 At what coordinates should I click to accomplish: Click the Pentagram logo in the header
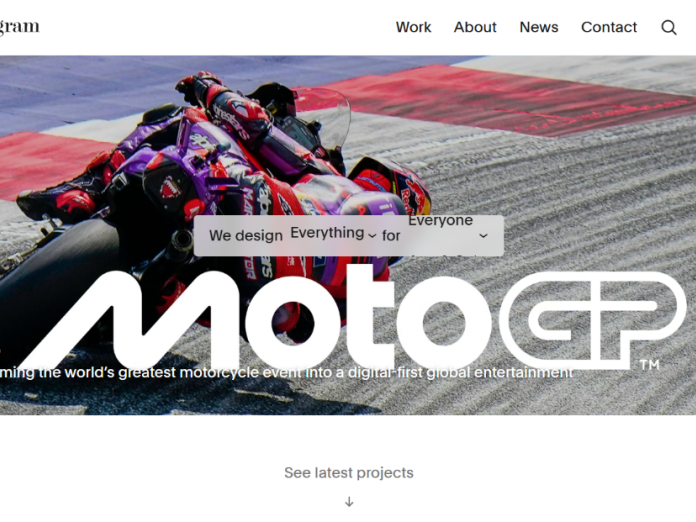[x=20, y=27]
